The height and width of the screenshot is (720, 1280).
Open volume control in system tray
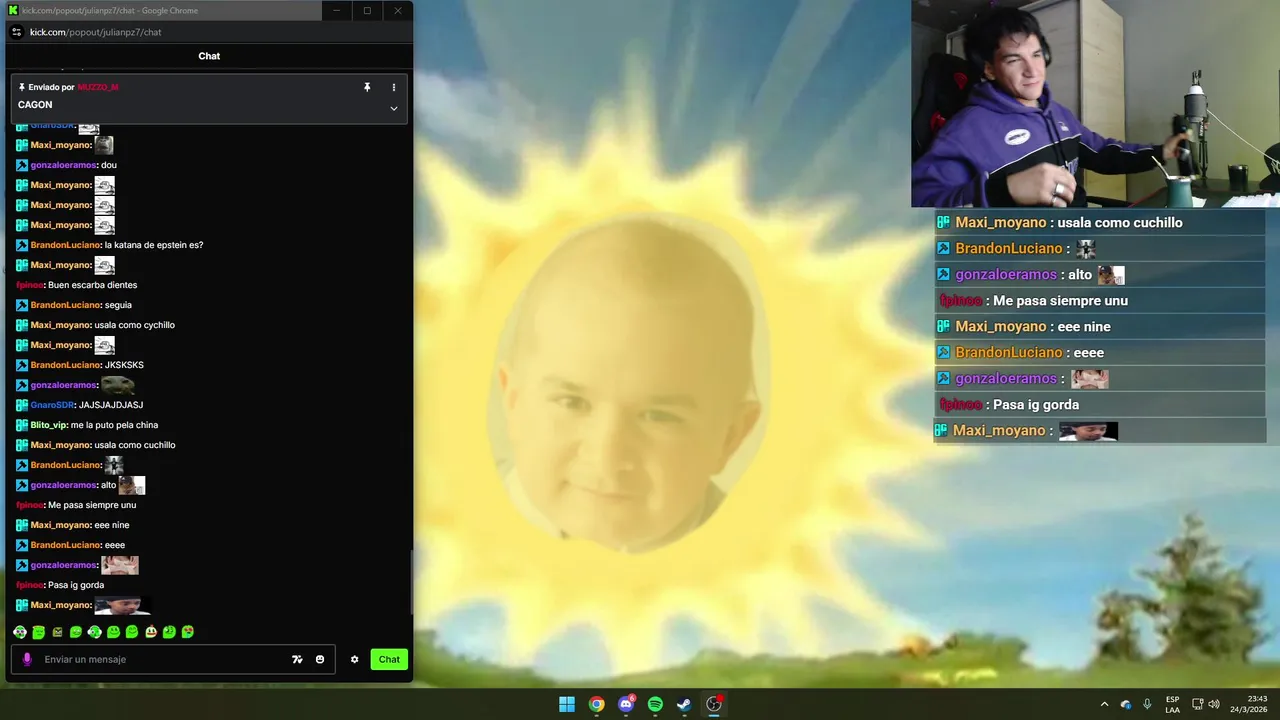point(1214,704)
